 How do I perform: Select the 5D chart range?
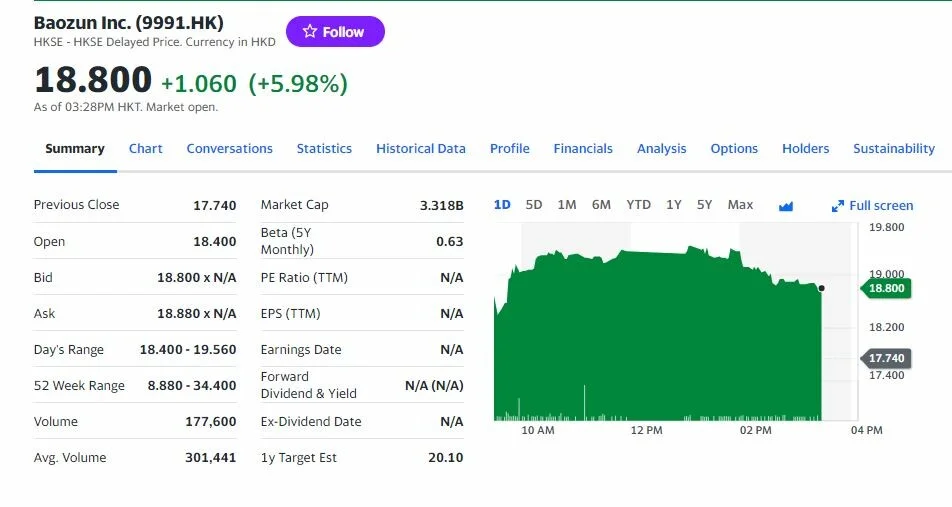[x=534, y=205]
